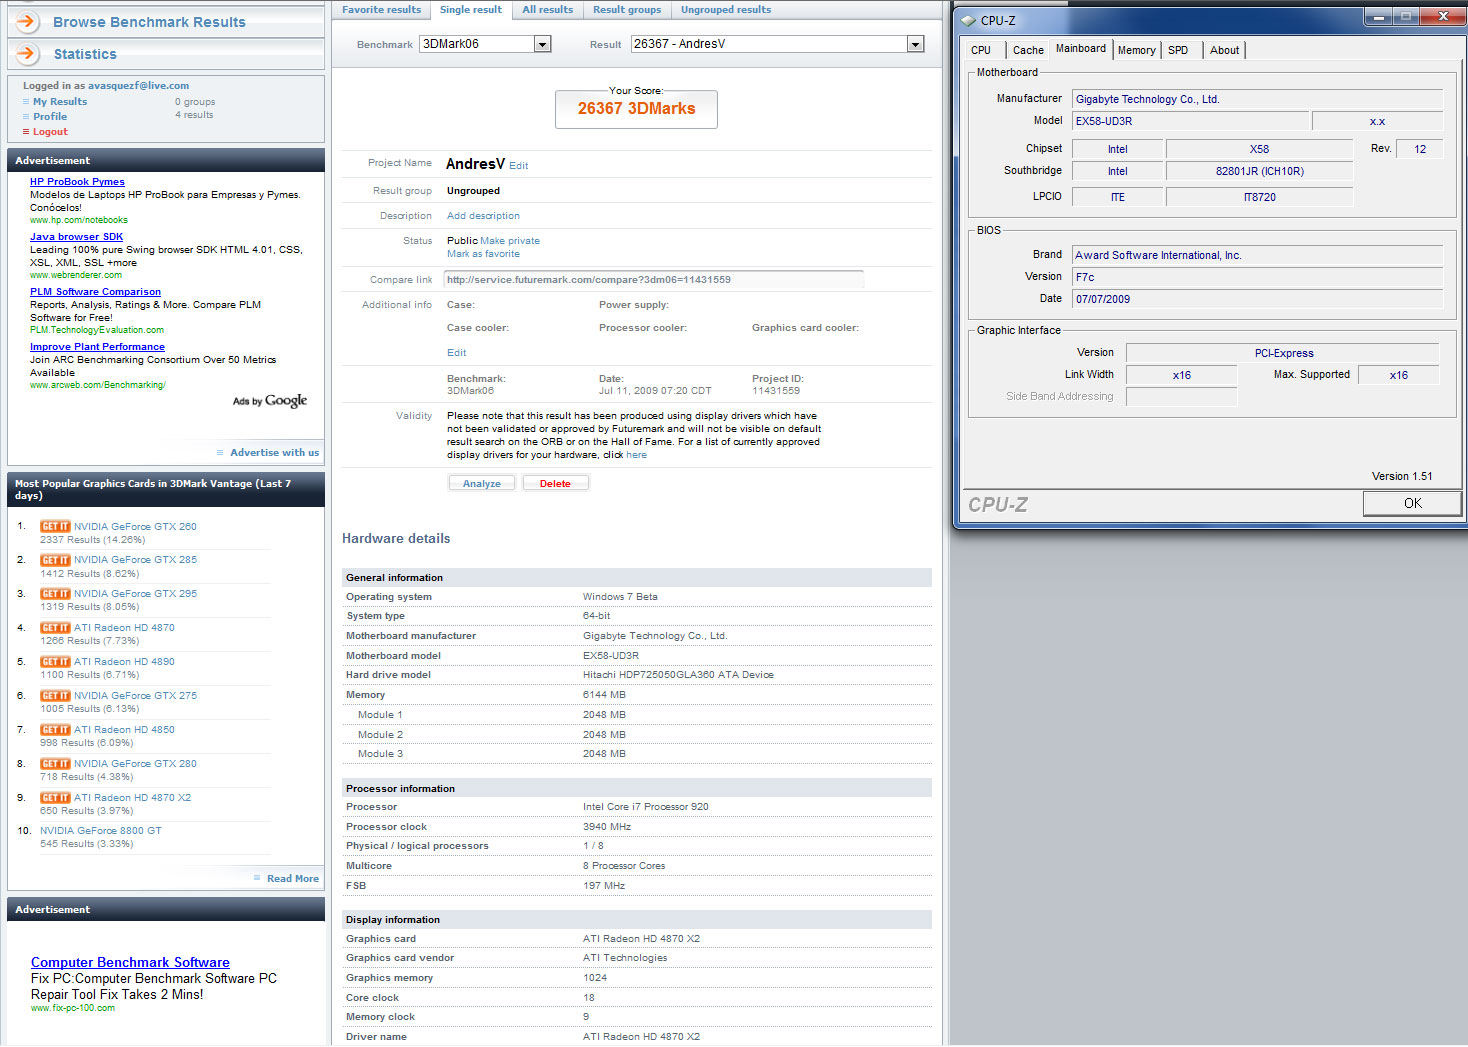The width and height of the screenshot is (1468, 1047).
Task: Open the About tab in CPU-Z
Action: coord(1224,50)
